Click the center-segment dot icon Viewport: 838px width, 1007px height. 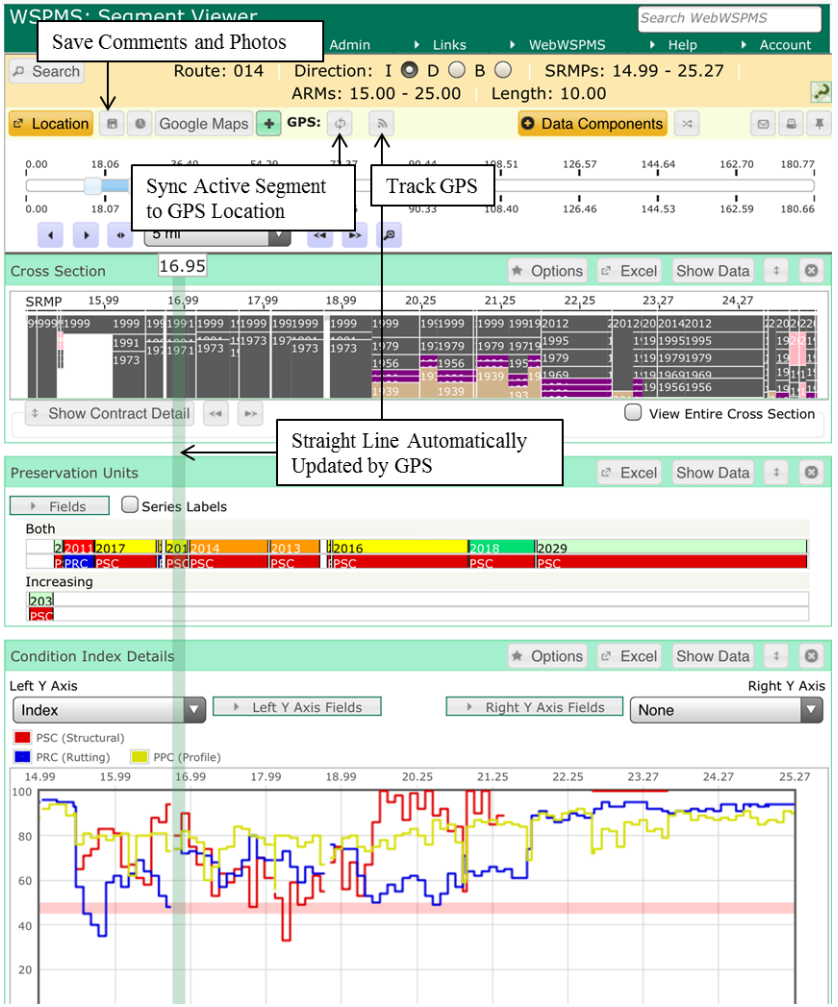coord(121,235)
